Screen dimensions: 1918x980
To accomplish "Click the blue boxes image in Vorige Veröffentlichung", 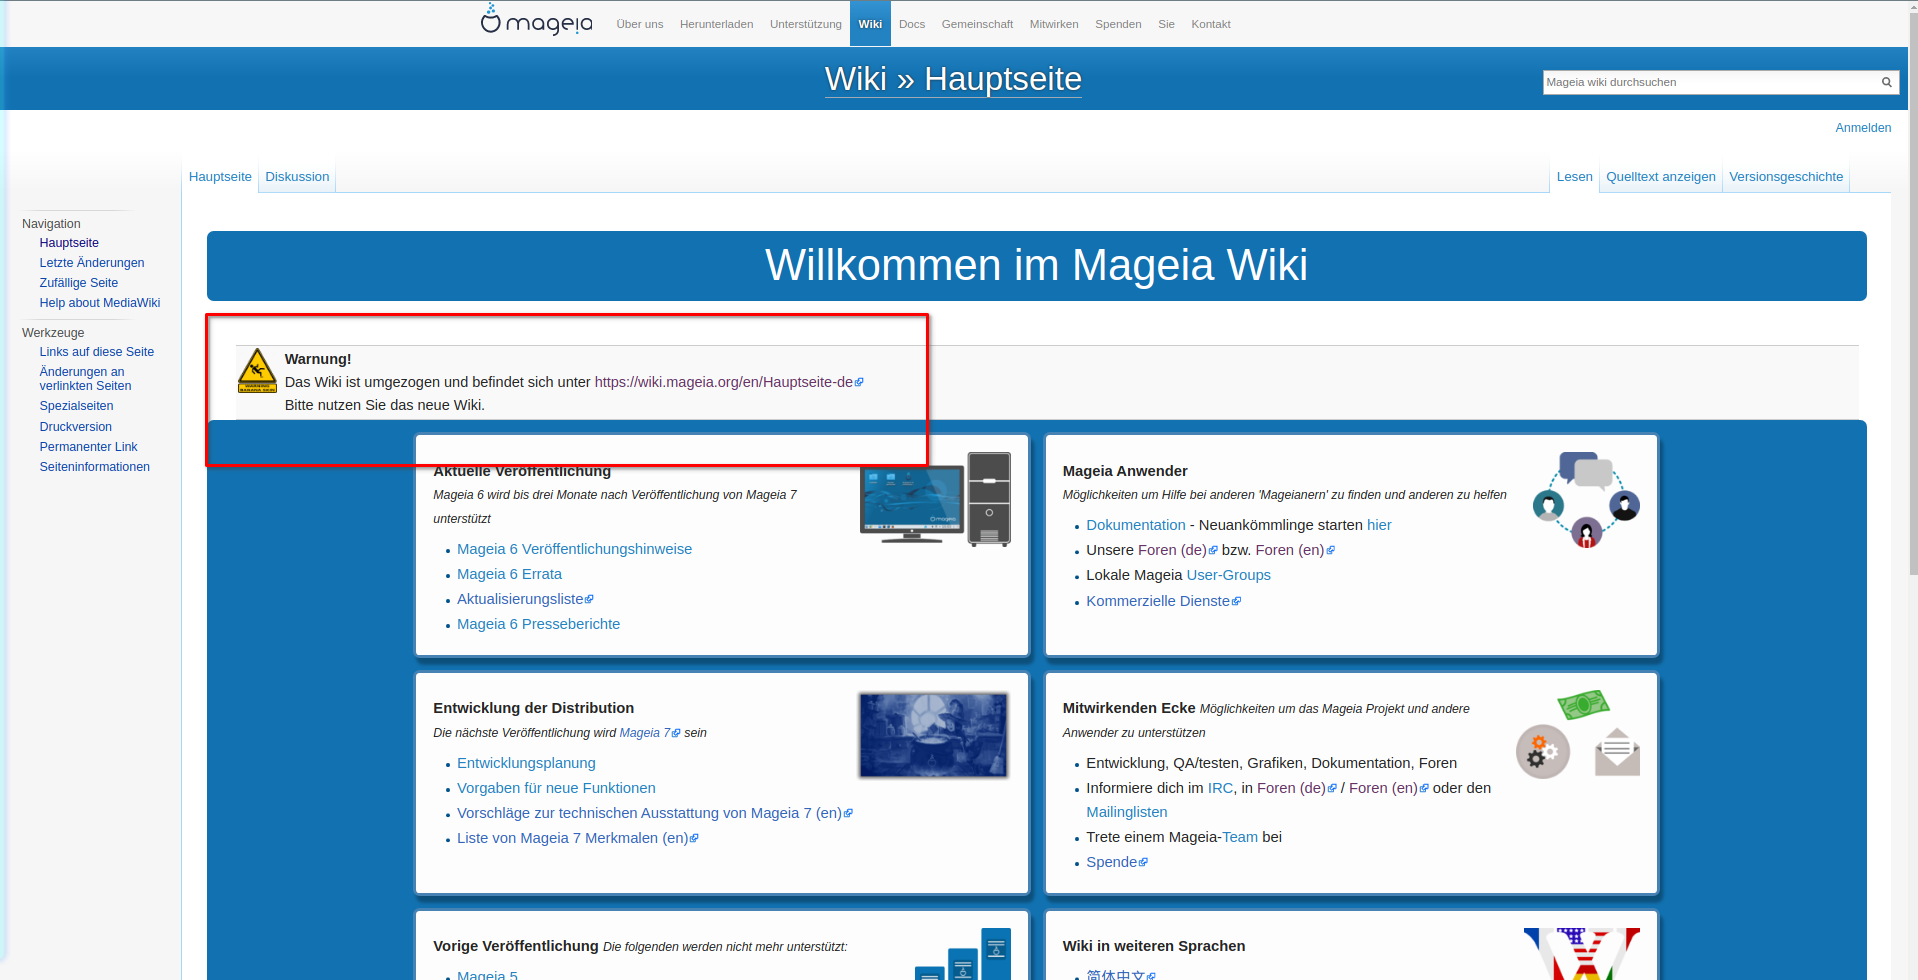I will (x=963, y=955).
